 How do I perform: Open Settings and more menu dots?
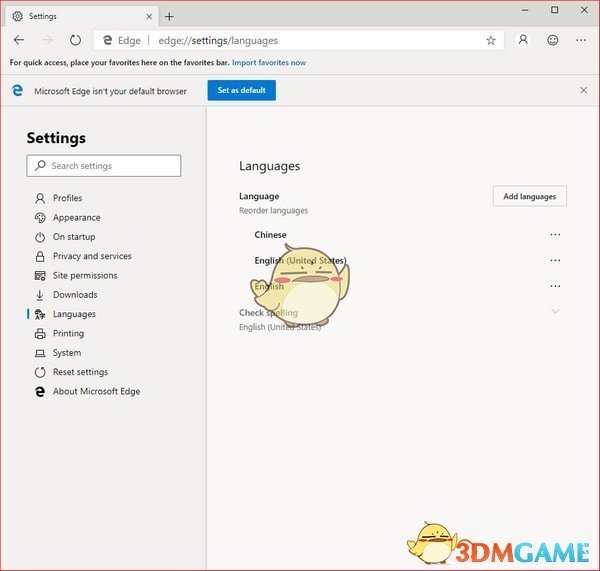tap(581, 40)
